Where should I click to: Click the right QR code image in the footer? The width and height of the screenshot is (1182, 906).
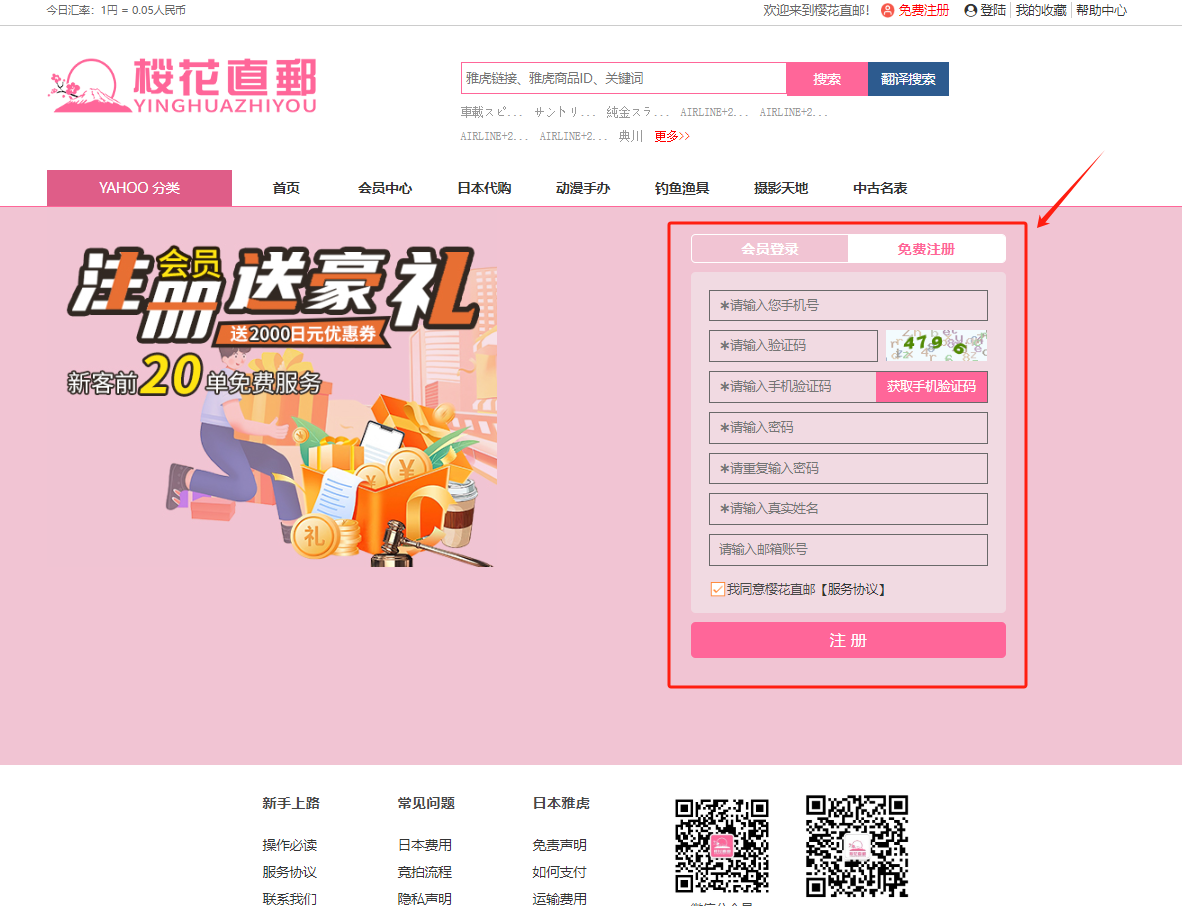855,846
